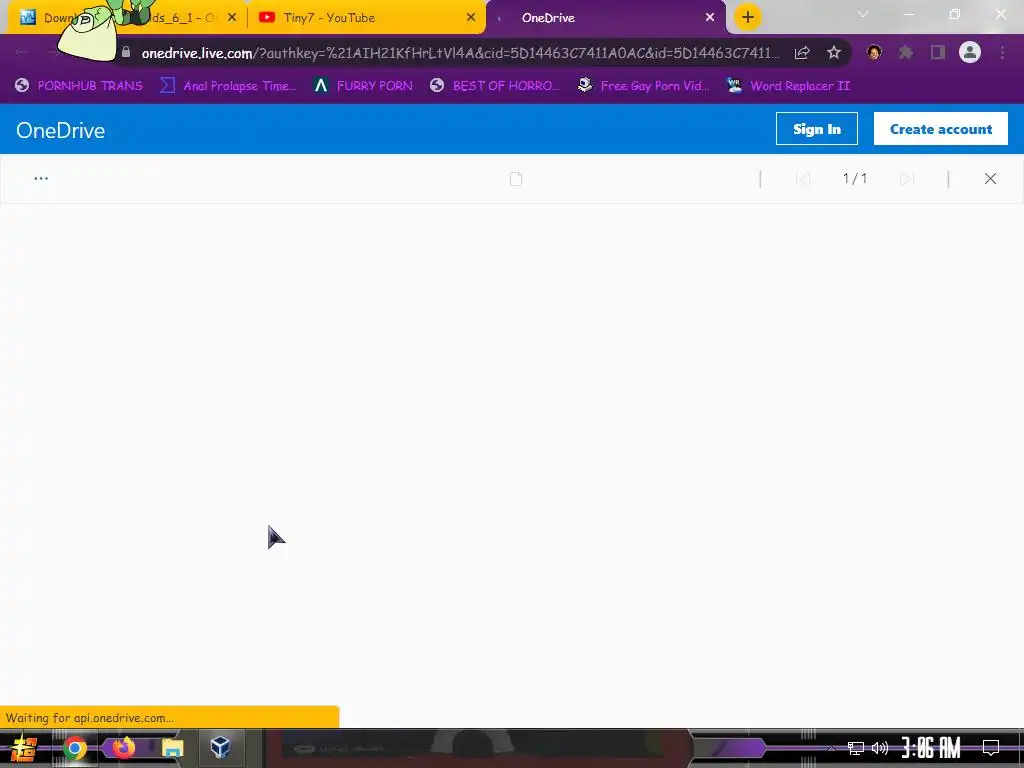
Task: Close the first Downloads tab
Action: tap(232, 18)
